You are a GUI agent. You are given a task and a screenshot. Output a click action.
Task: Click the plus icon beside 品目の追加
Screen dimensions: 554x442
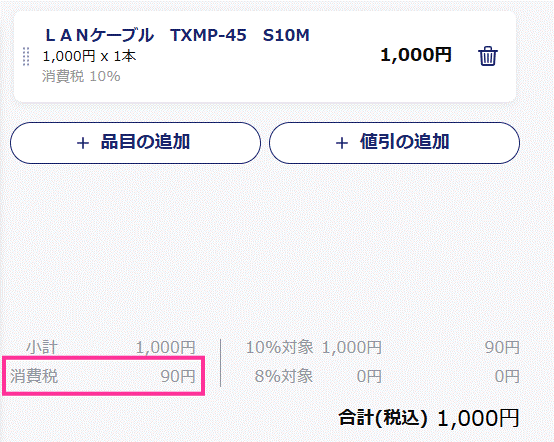83,143
